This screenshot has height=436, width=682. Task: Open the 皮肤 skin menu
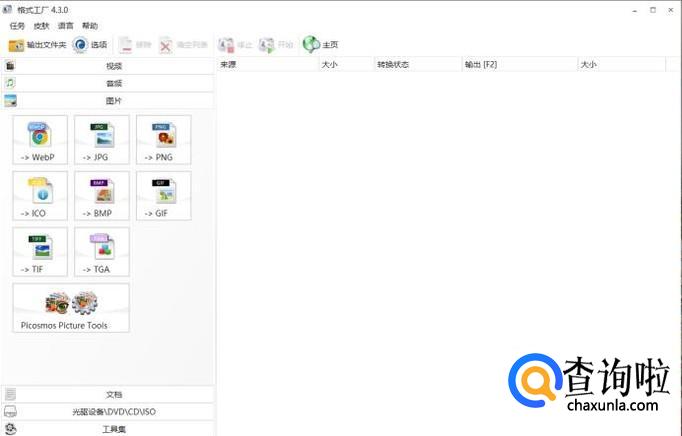(41, 26)
